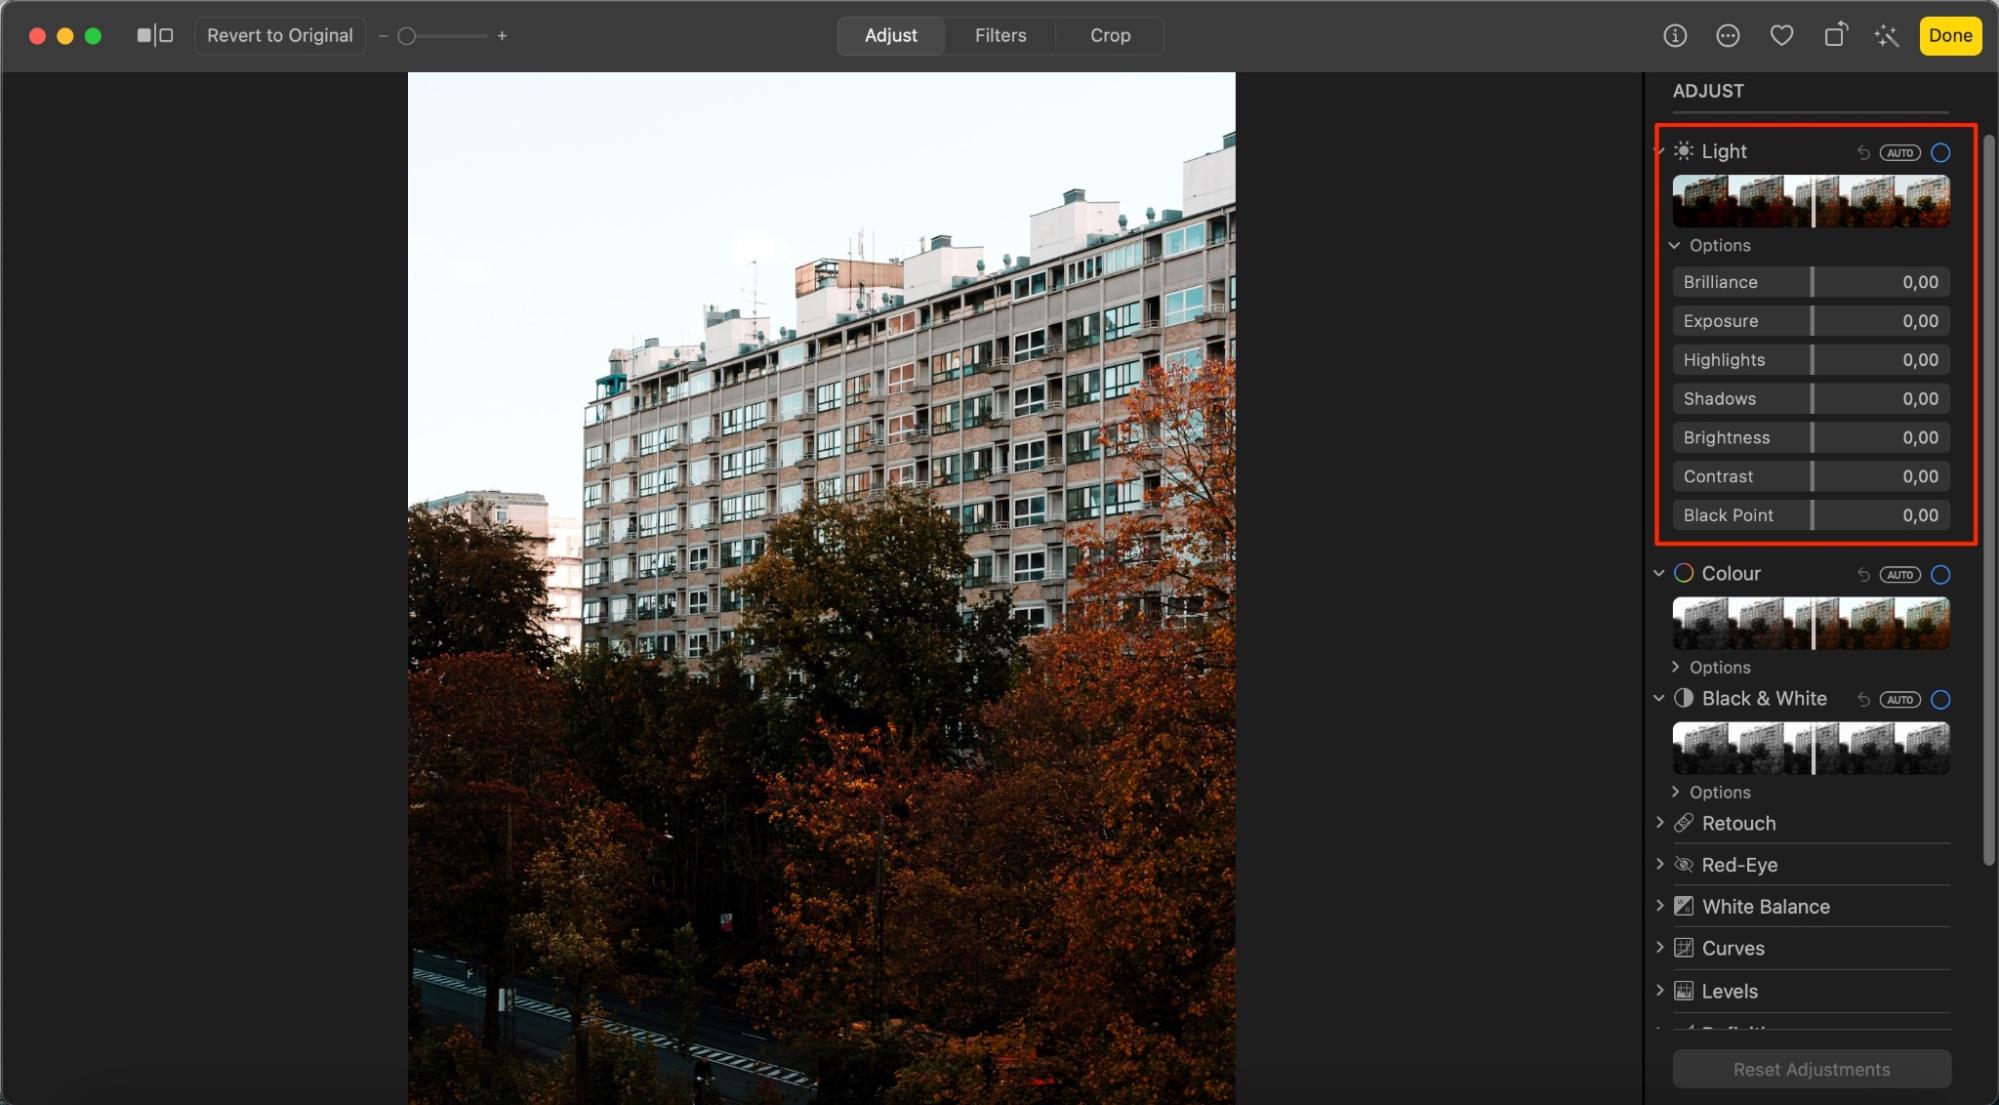Screen dimensions: 1999x1105
Task: Collapse the Black & White section chevron
Action: (x=1659, y=698)
